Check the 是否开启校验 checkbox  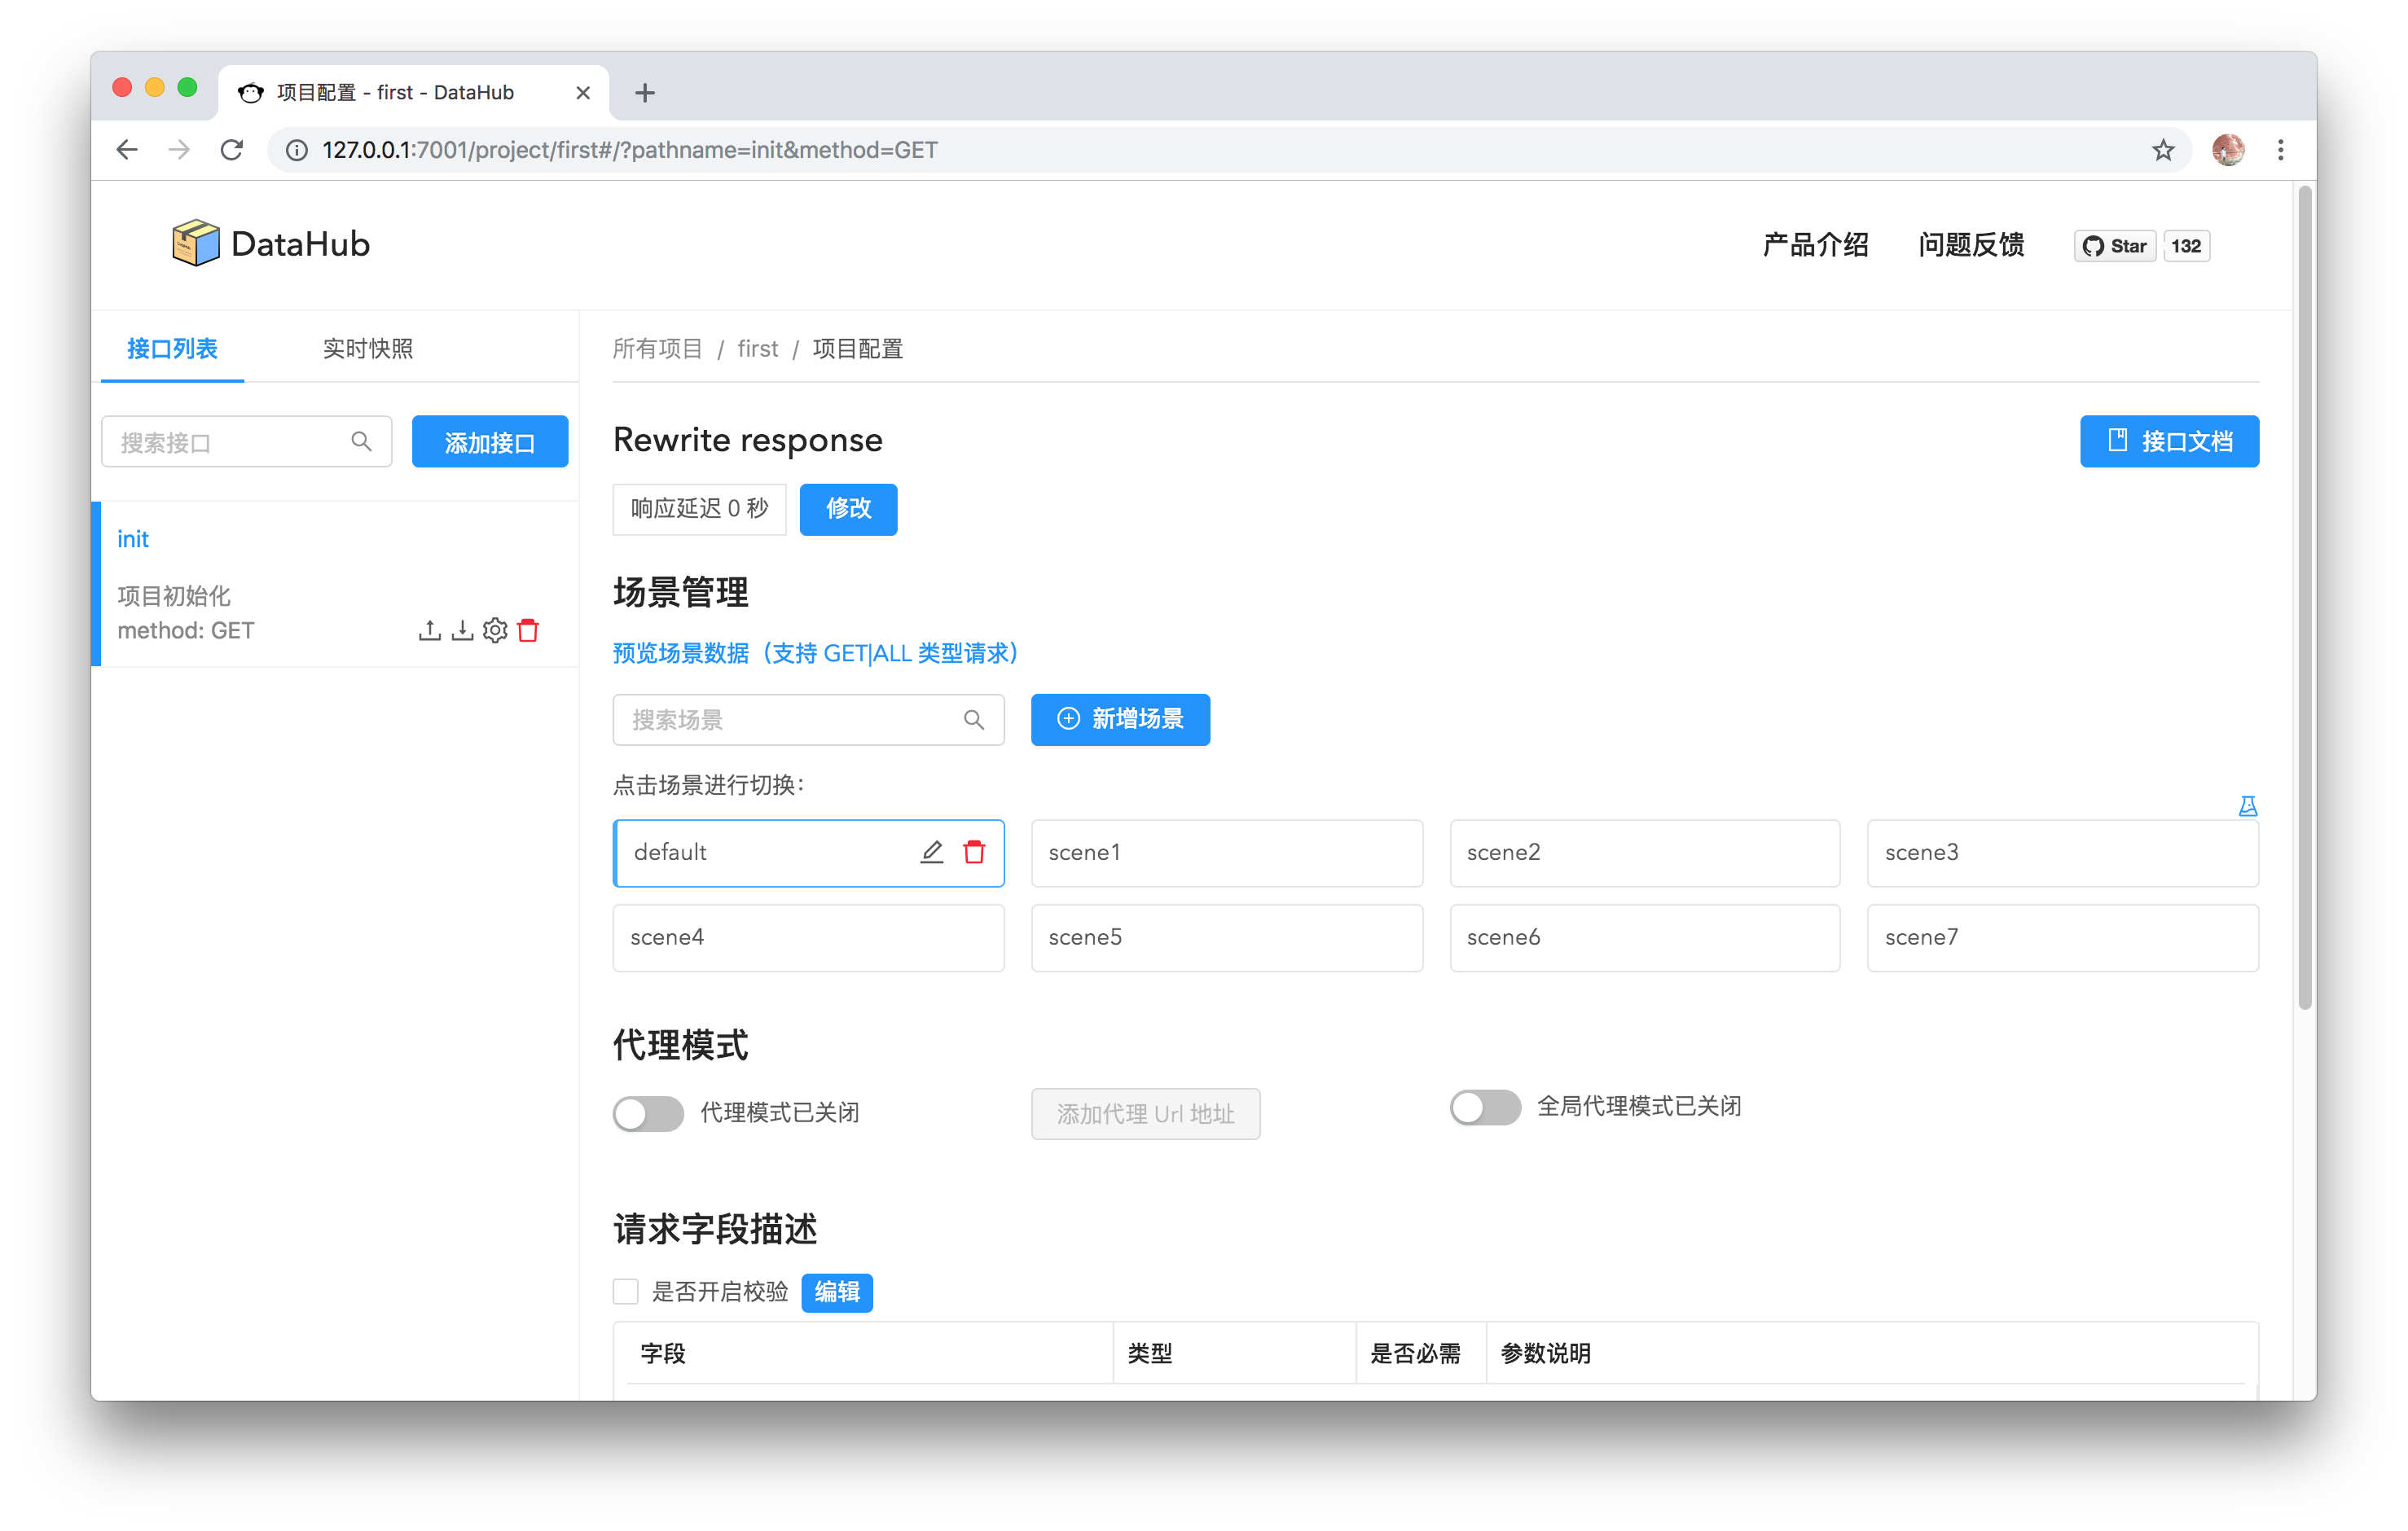tap(626, 1291)
